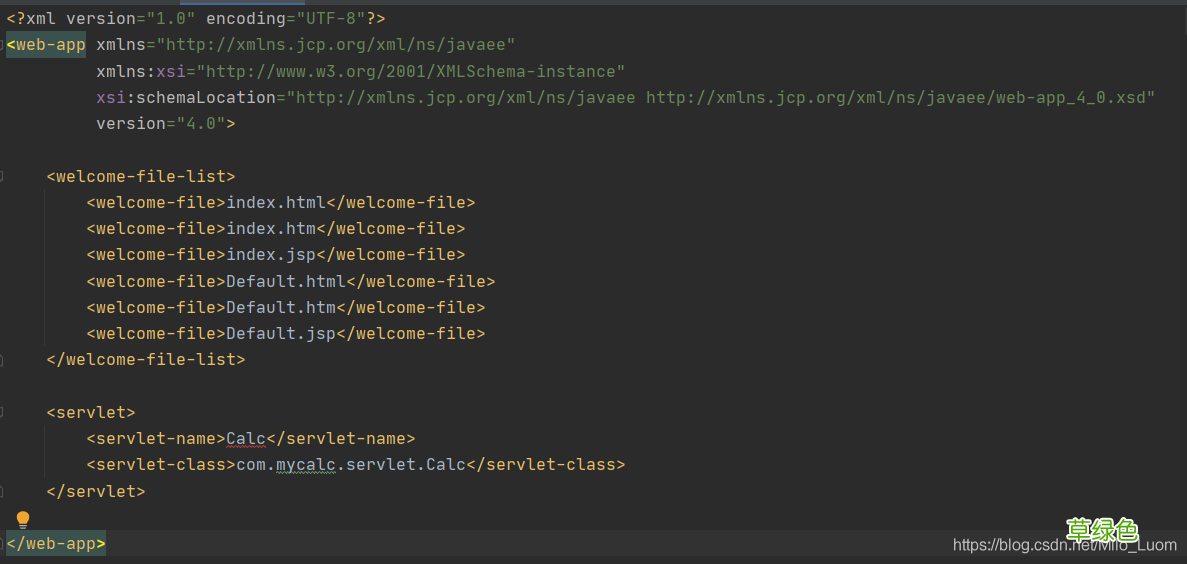Viewport: 1187px width, 564px height.
Task: Click fold marker beside closing servlet tag
Action: click(x=3, y=491)
